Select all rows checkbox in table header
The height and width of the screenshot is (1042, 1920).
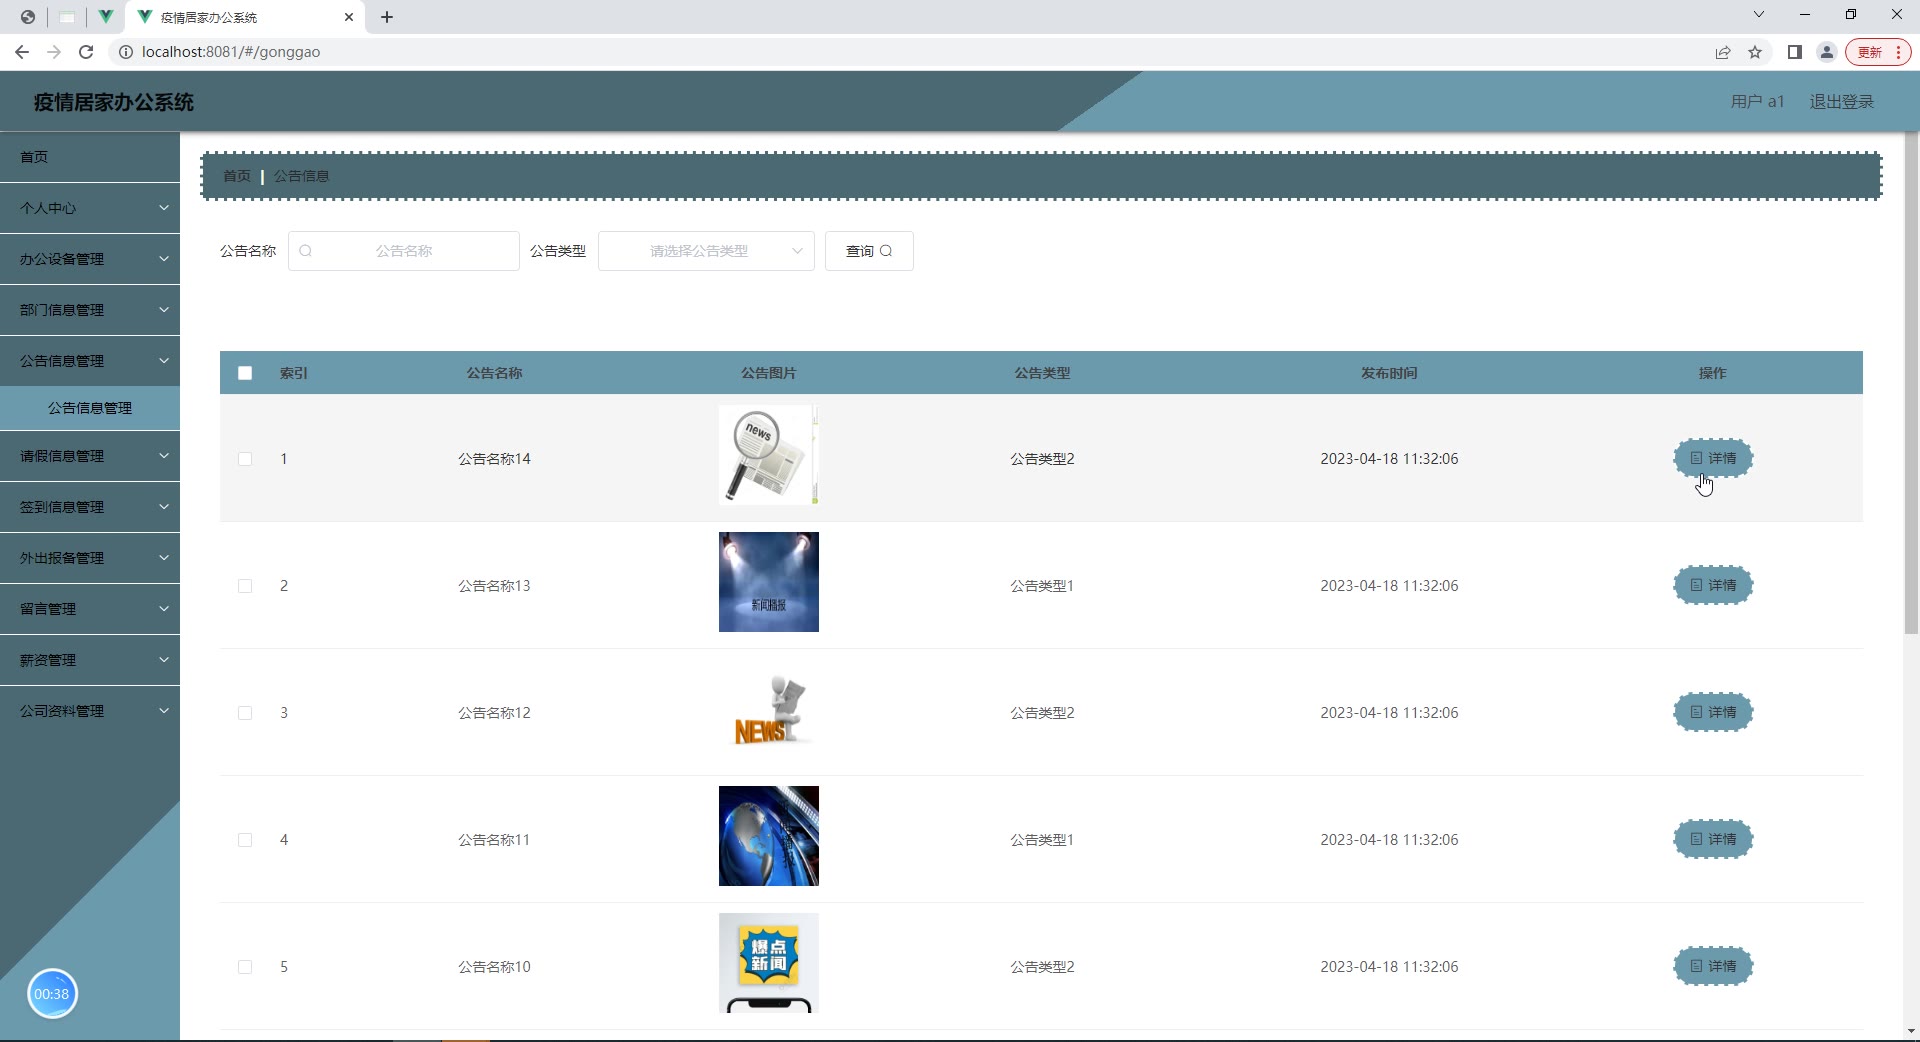[245, 373]
